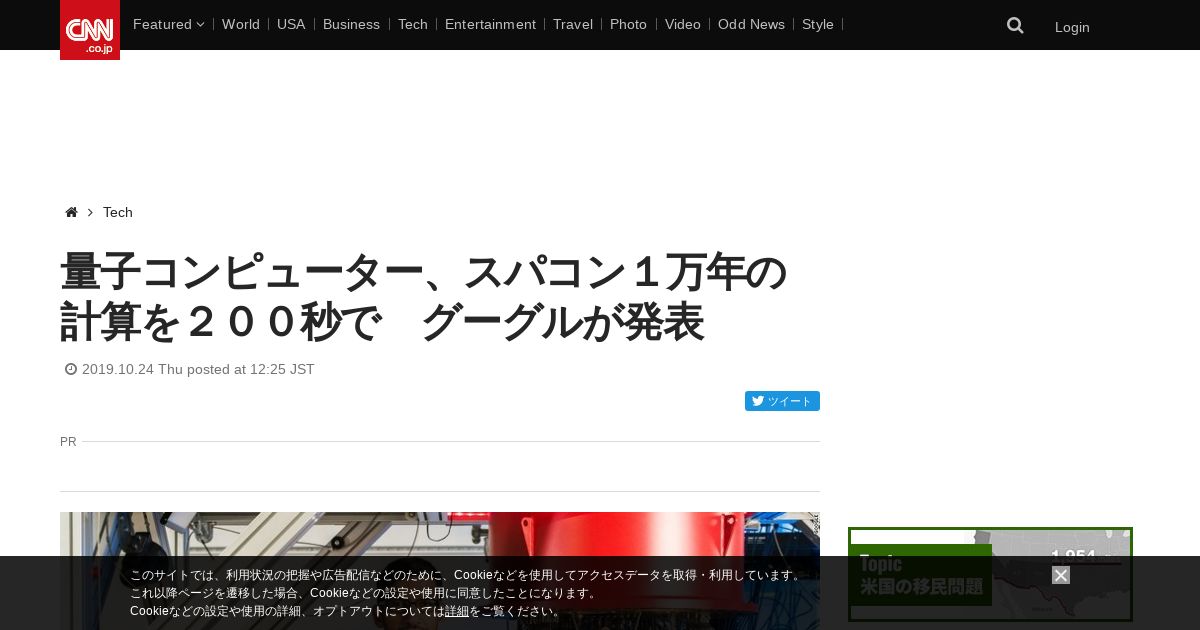Open the World section
Viewport: 1200px width, 630px height.
241,24
